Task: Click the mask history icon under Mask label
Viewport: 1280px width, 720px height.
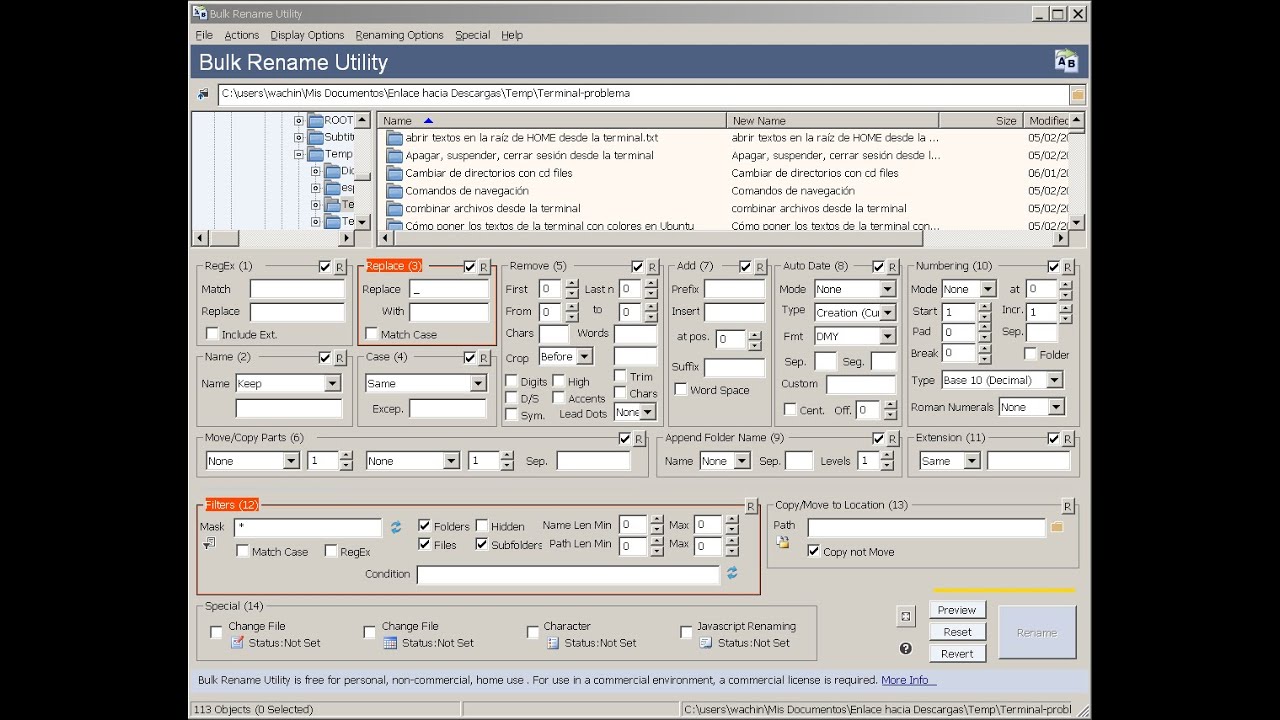Action: click(x=209, y=543)
